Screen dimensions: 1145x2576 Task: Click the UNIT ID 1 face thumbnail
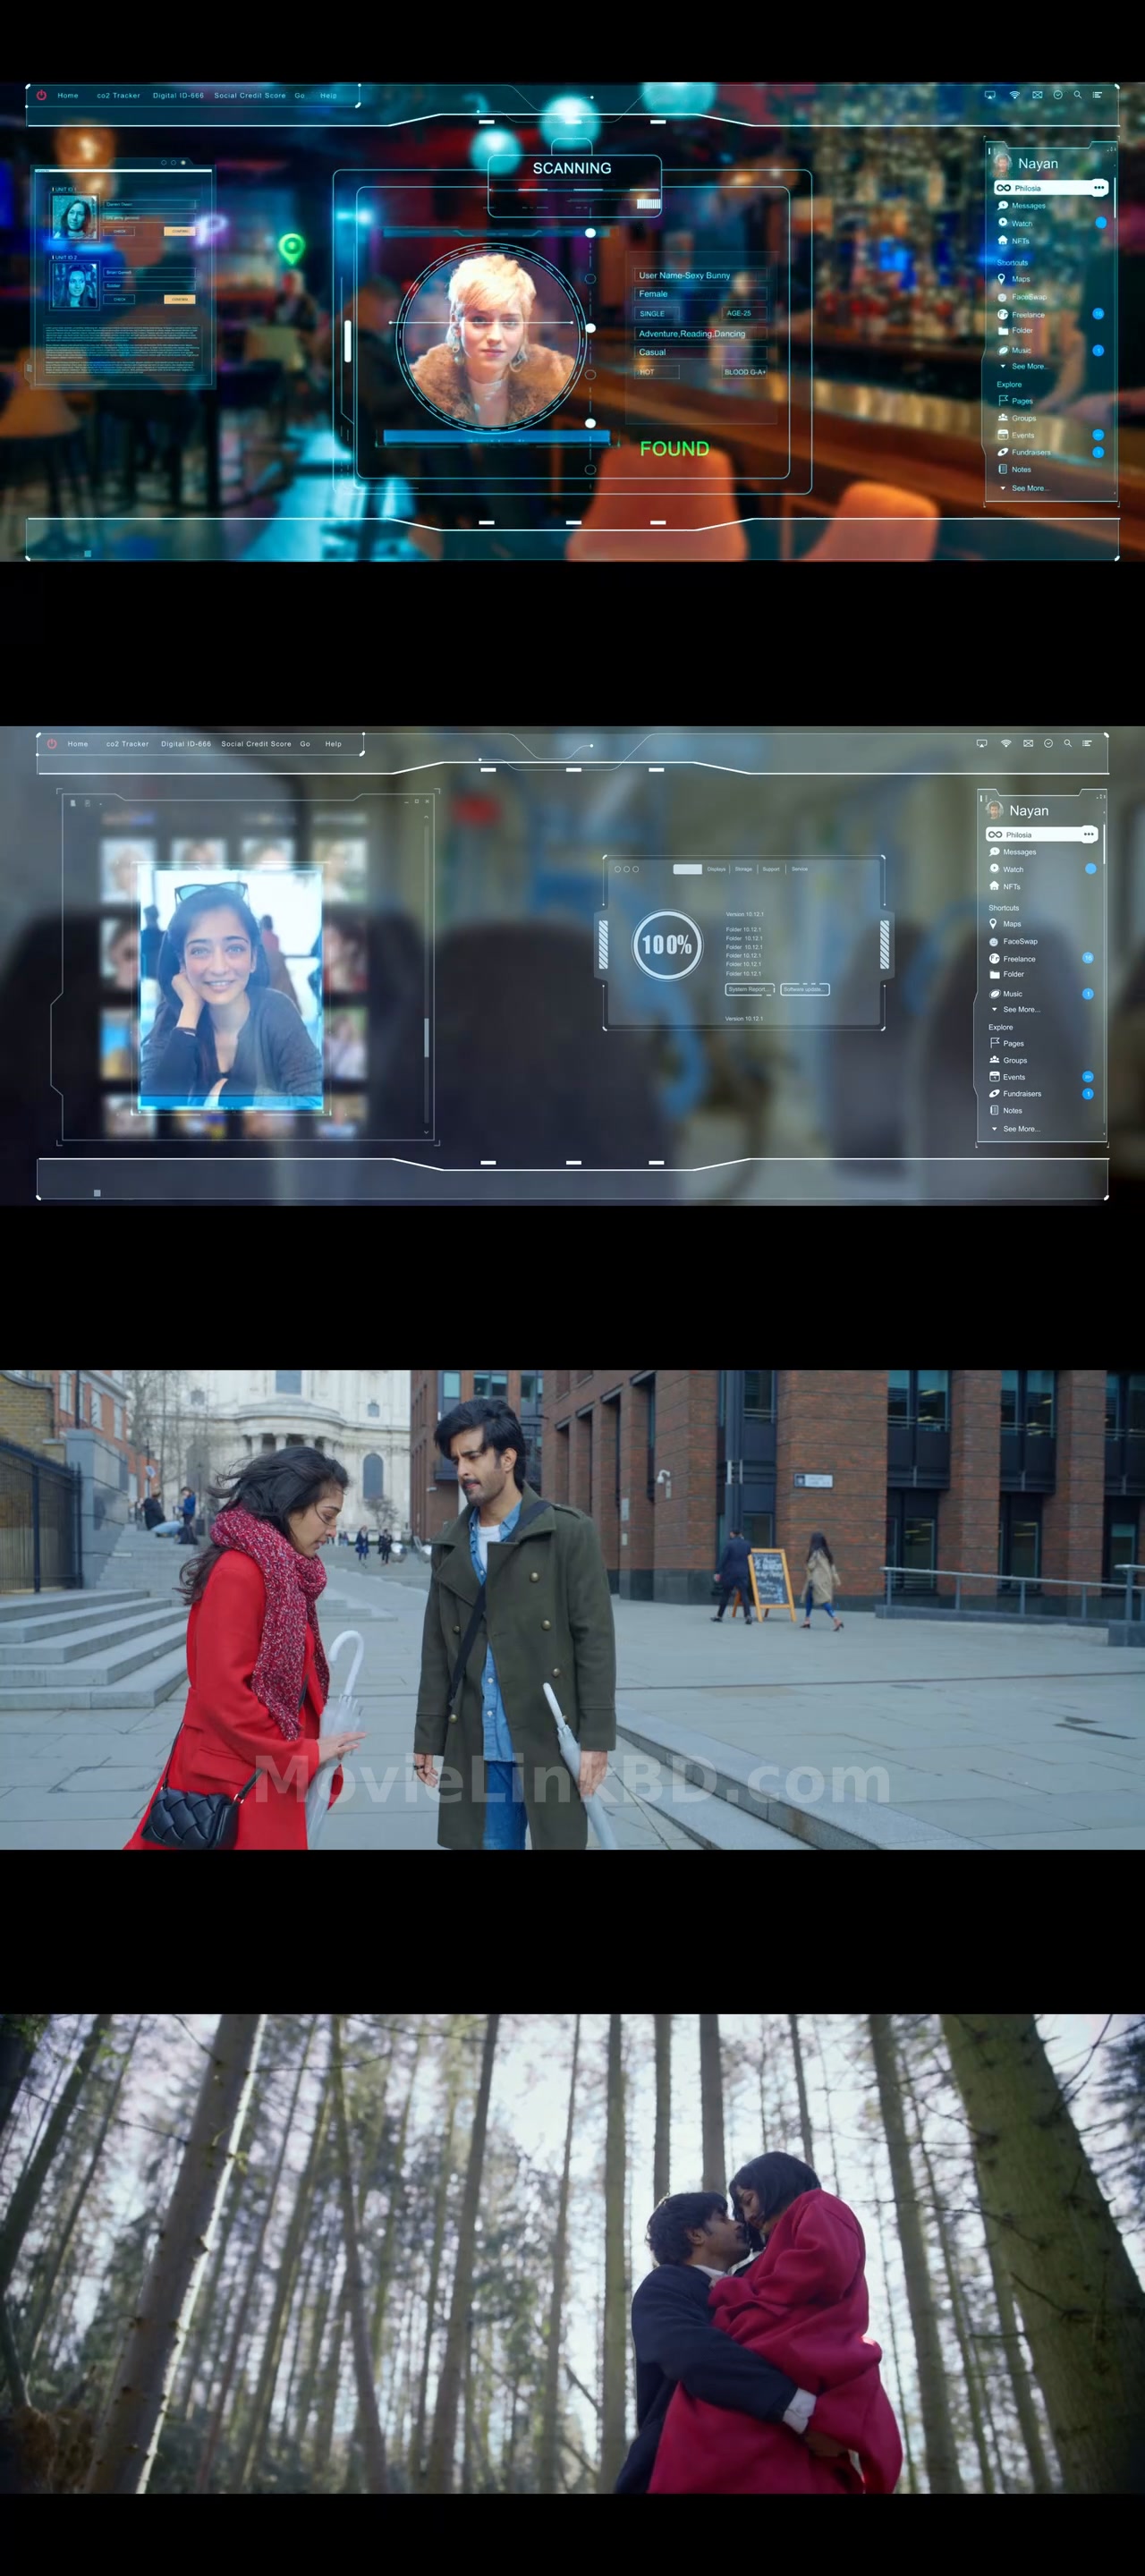pos(74,216)
